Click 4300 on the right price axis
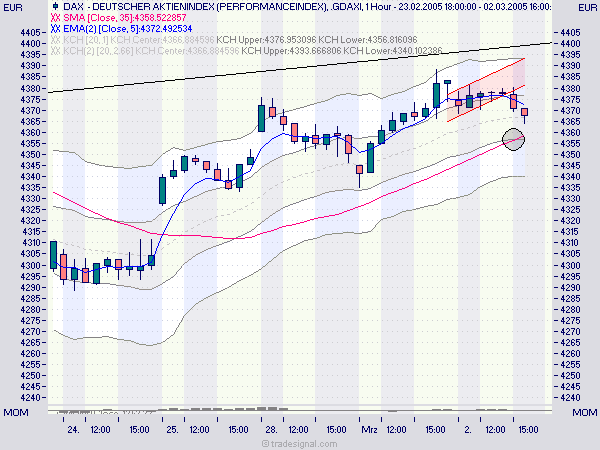Image resolution: width=600 pixels, height=450 pixels. coord(571,266)
